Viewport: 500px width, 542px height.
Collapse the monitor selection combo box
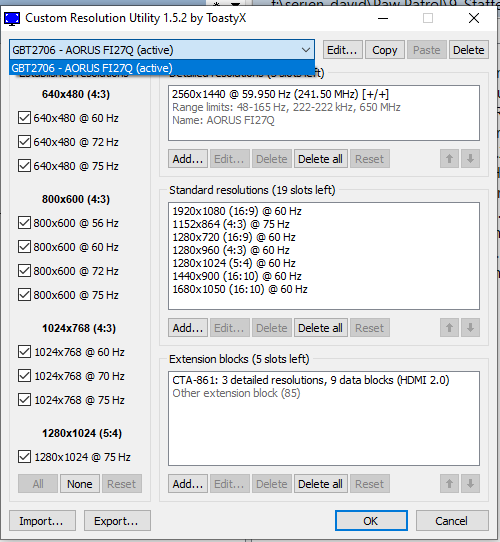[306, 50]
